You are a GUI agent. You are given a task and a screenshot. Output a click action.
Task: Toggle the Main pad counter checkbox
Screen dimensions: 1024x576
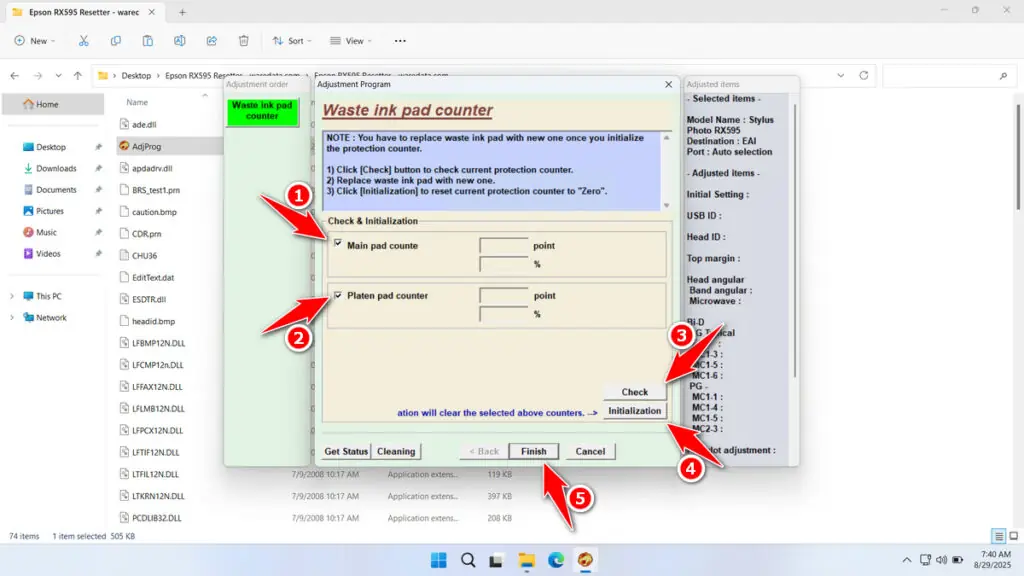tap(338, 243)
